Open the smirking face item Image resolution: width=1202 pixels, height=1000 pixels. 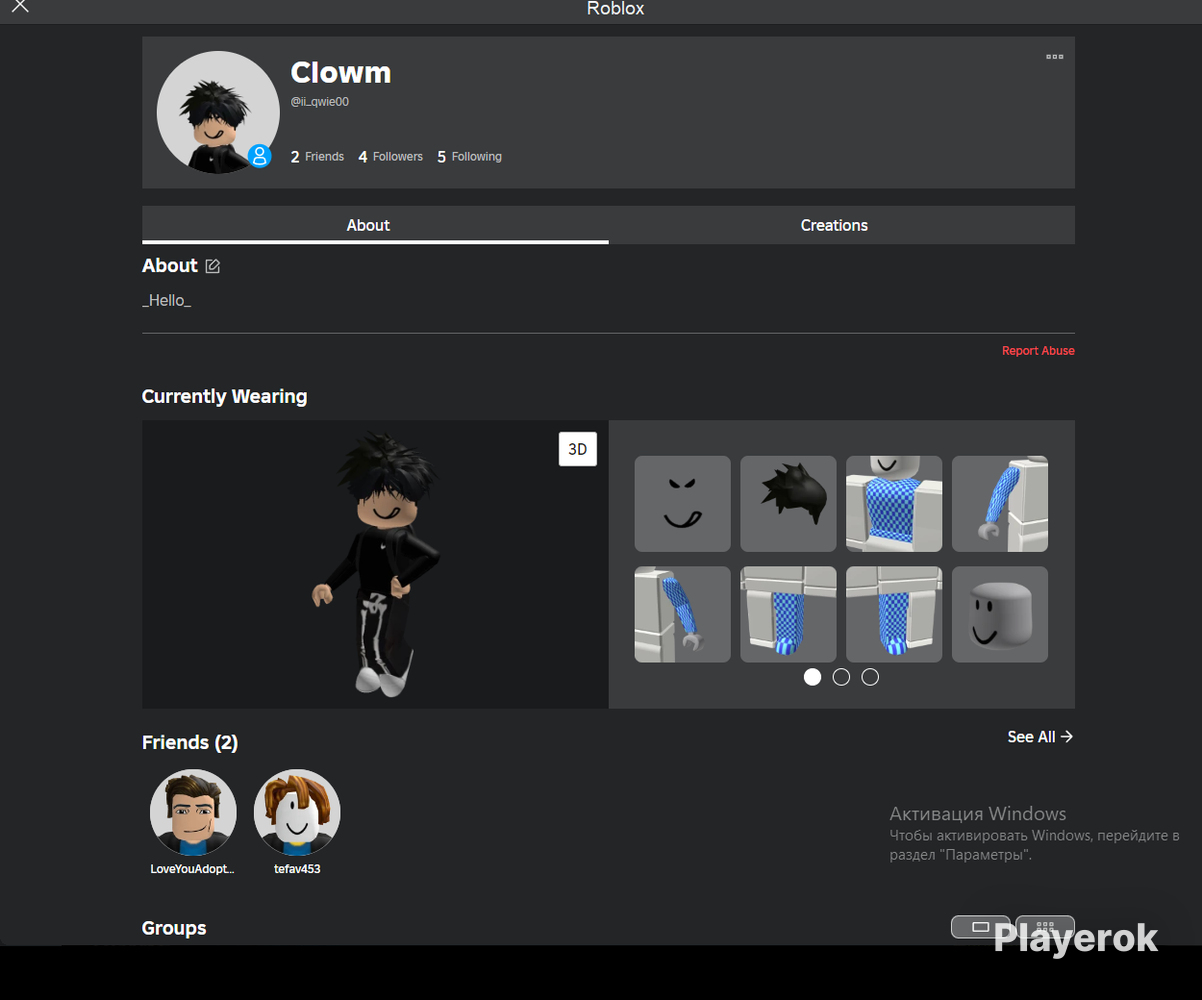tap(682, 504)
